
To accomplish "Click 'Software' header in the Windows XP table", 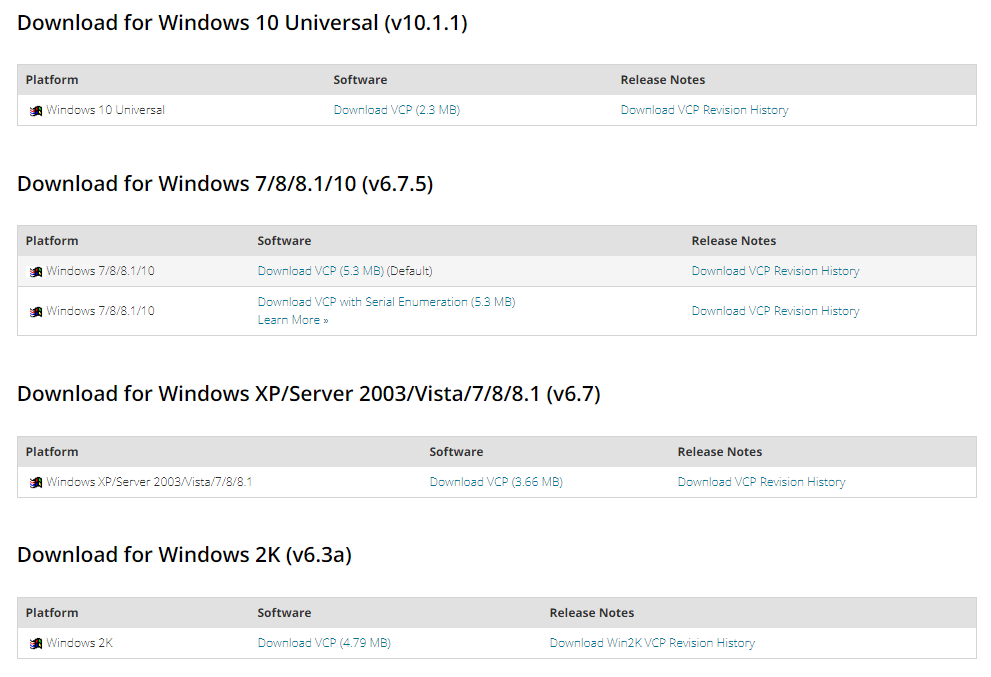I will coord(456,452).
